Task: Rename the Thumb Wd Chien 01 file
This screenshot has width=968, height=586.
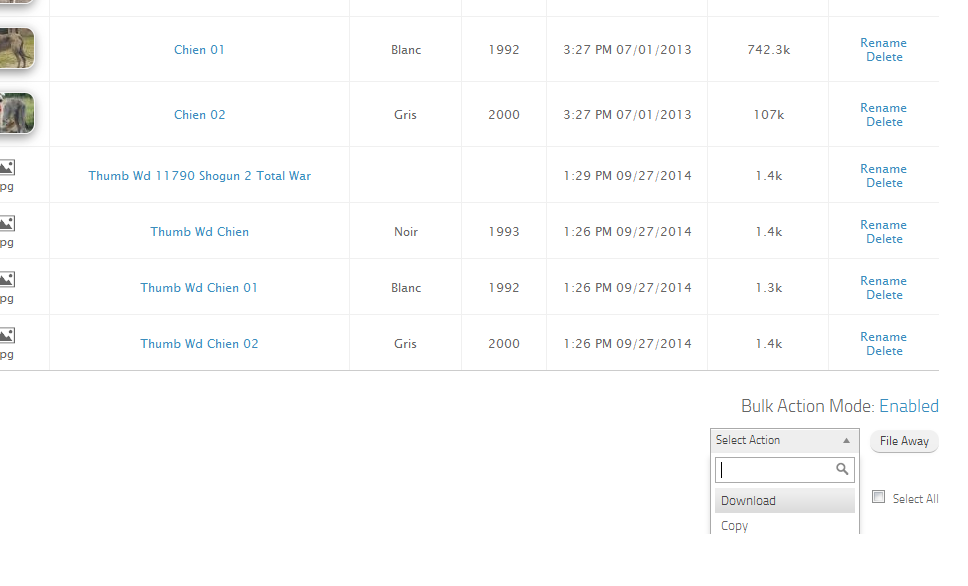Action: click(x=883, y=280)
